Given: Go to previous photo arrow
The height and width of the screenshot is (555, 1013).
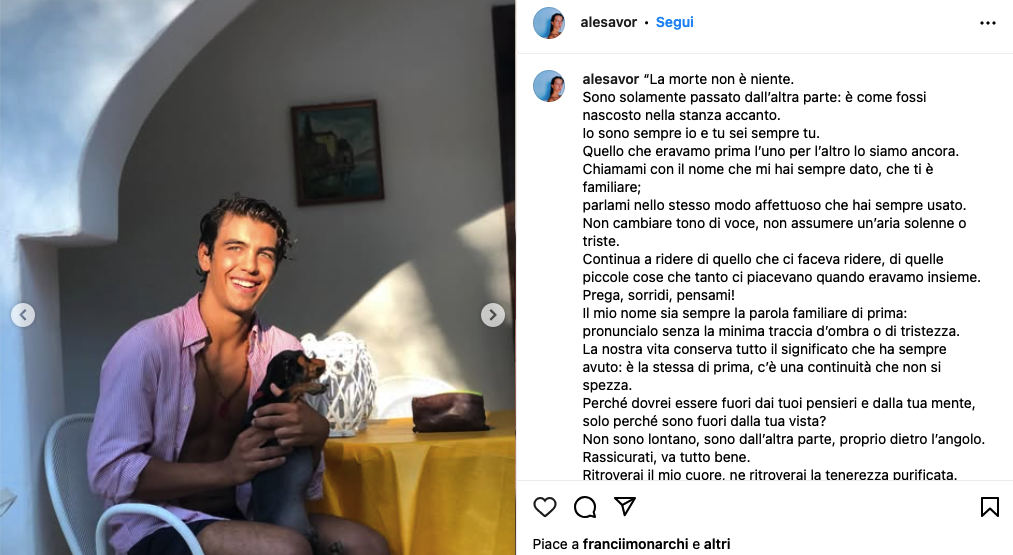Looking at the screenshot, I should click(23, 315).
